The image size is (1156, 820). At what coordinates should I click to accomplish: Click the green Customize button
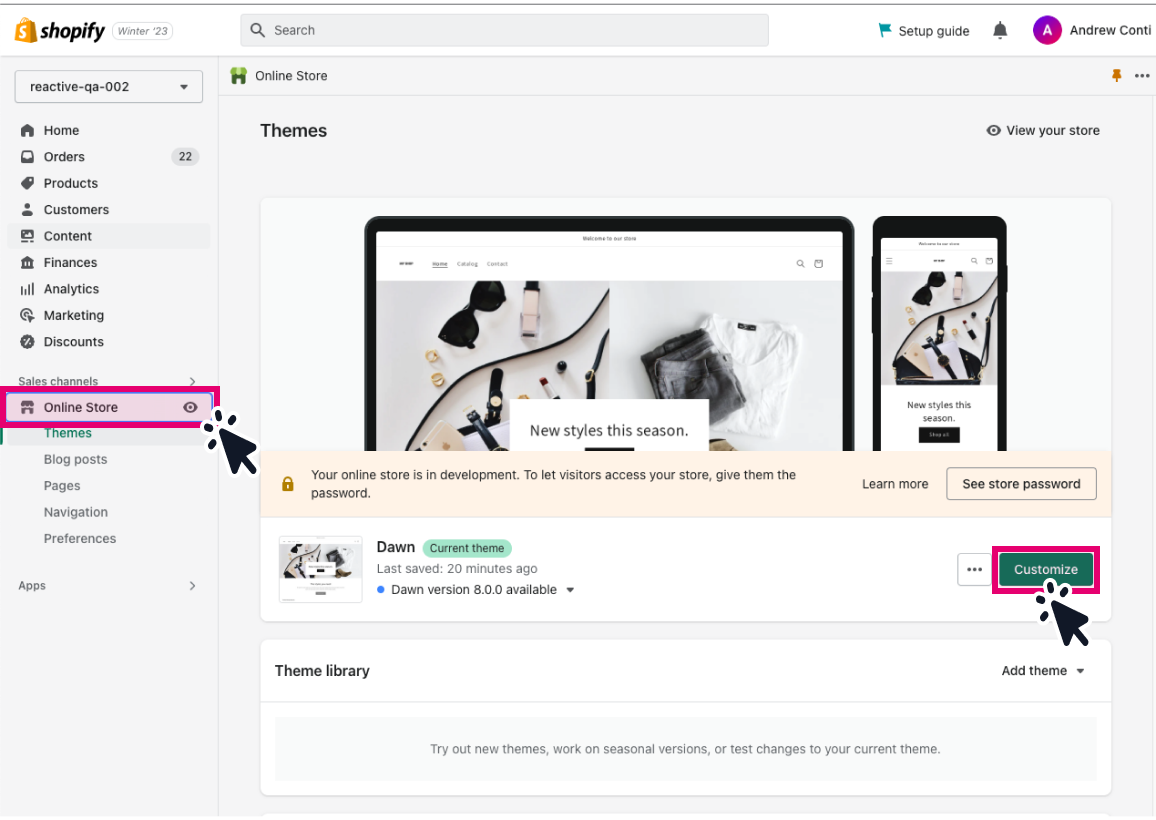[x=1045, y=569]
